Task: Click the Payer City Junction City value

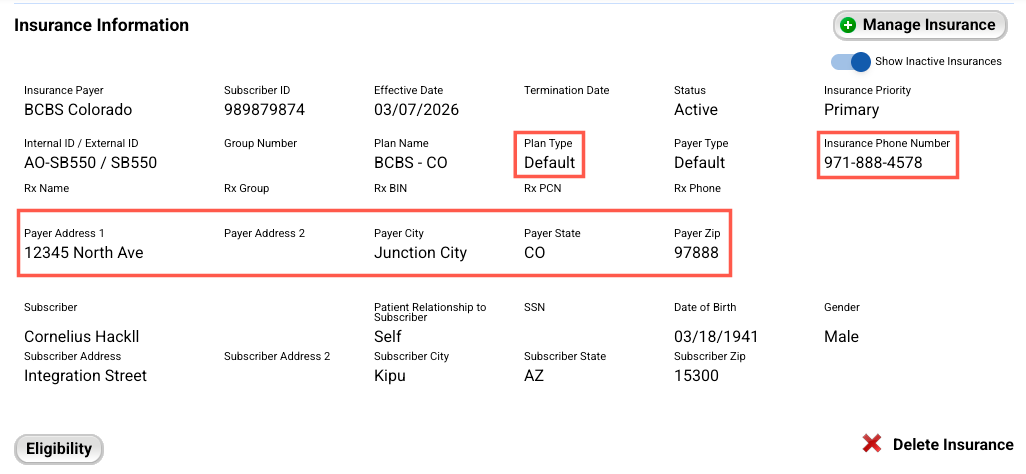Action: [420, 253]
